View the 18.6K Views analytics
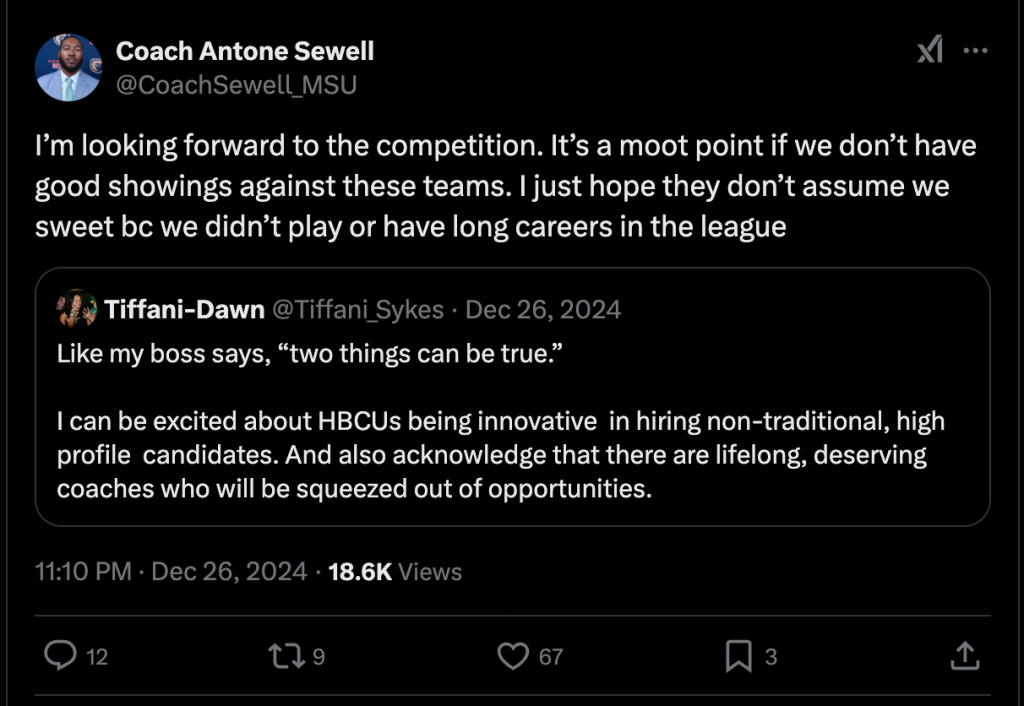 (395, 572)
